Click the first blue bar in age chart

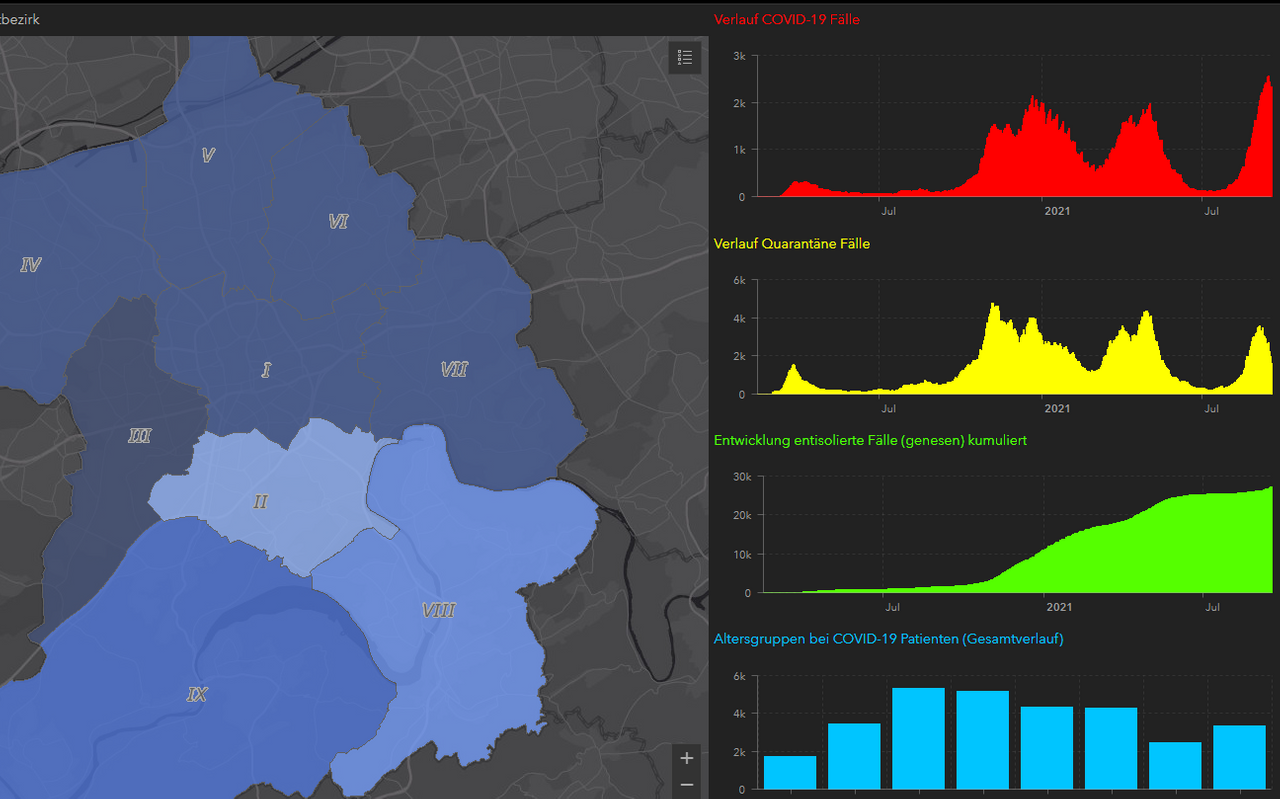click(790, 772)
